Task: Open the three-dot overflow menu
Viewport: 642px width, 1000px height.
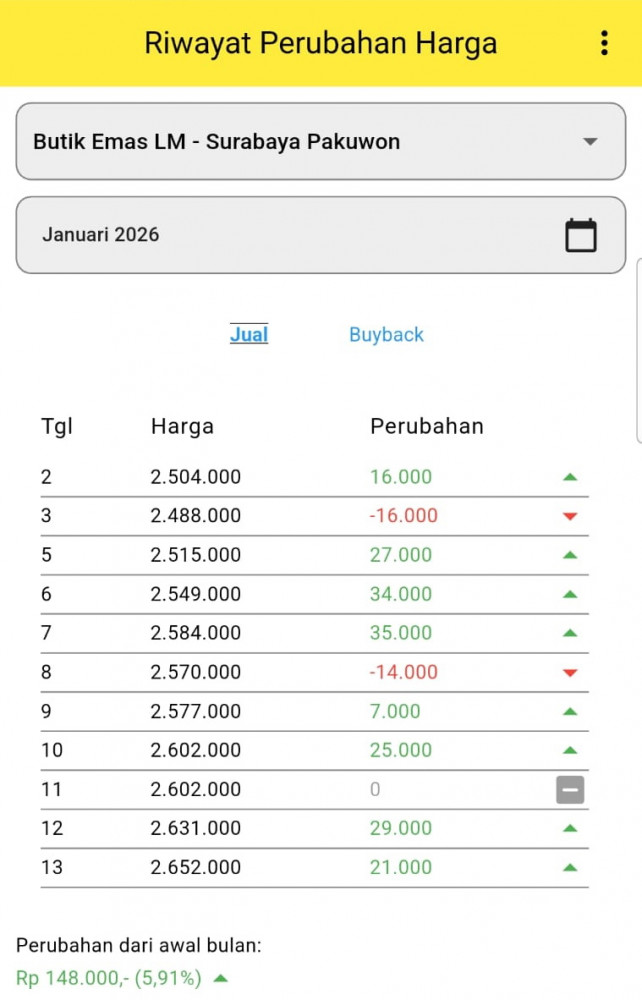Action: (604, 43)
